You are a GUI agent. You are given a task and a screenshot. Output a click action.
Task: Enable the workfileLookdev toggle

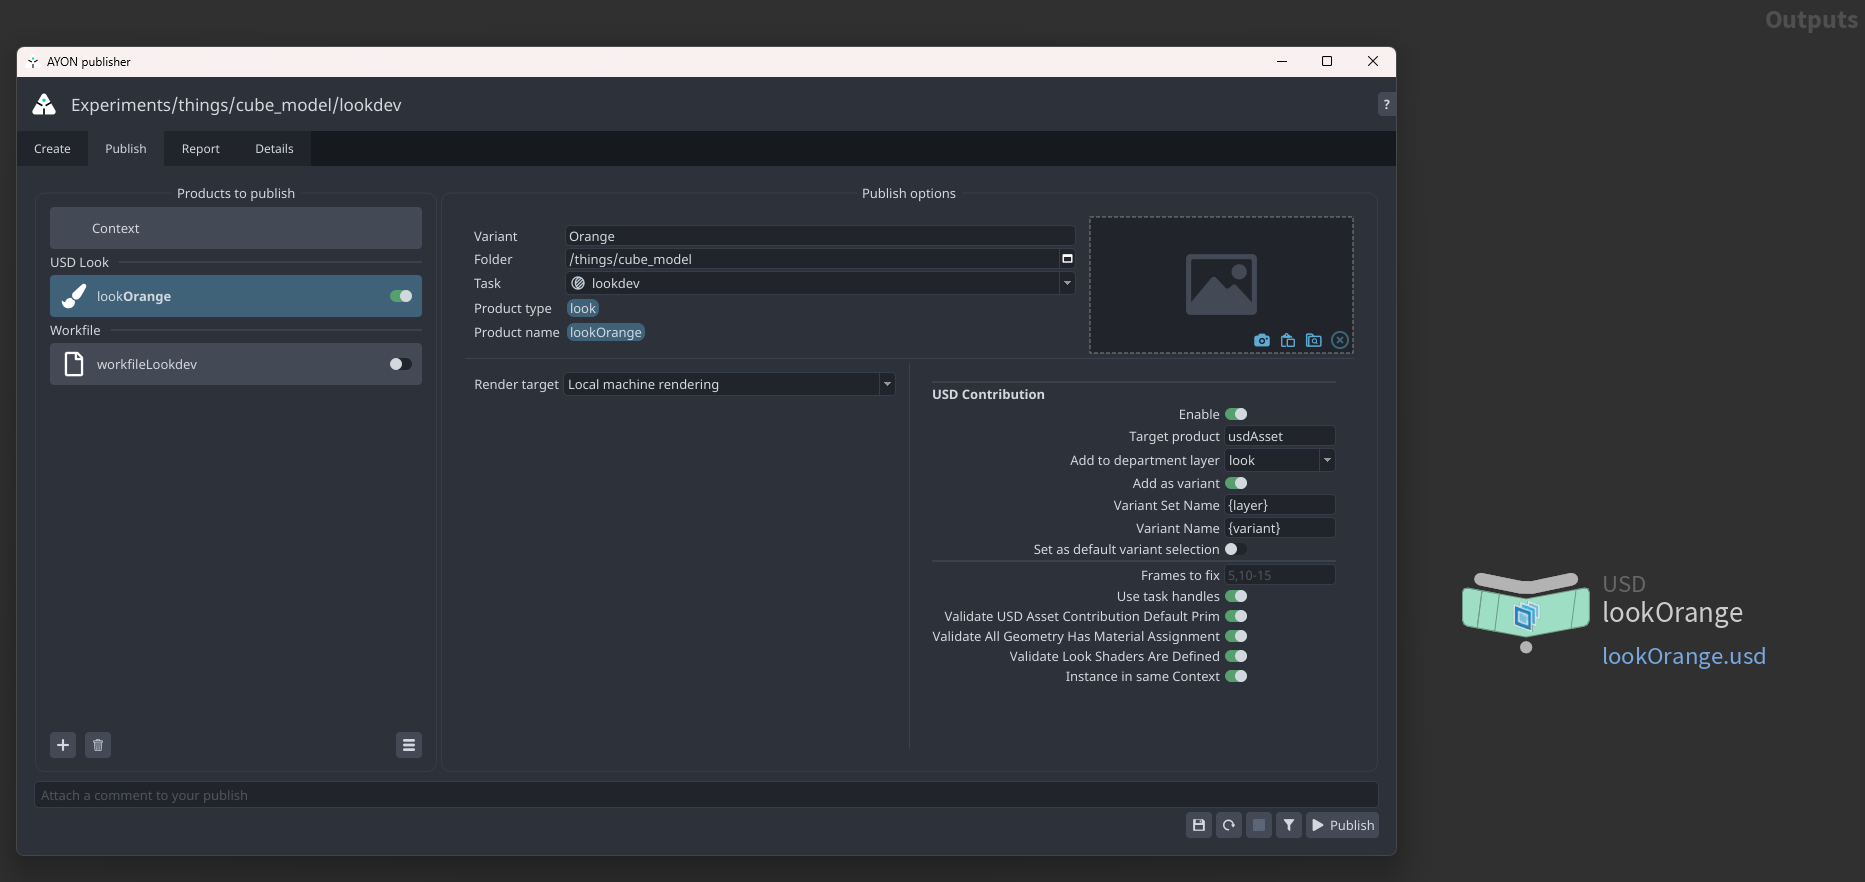click(x=400, y=364)
